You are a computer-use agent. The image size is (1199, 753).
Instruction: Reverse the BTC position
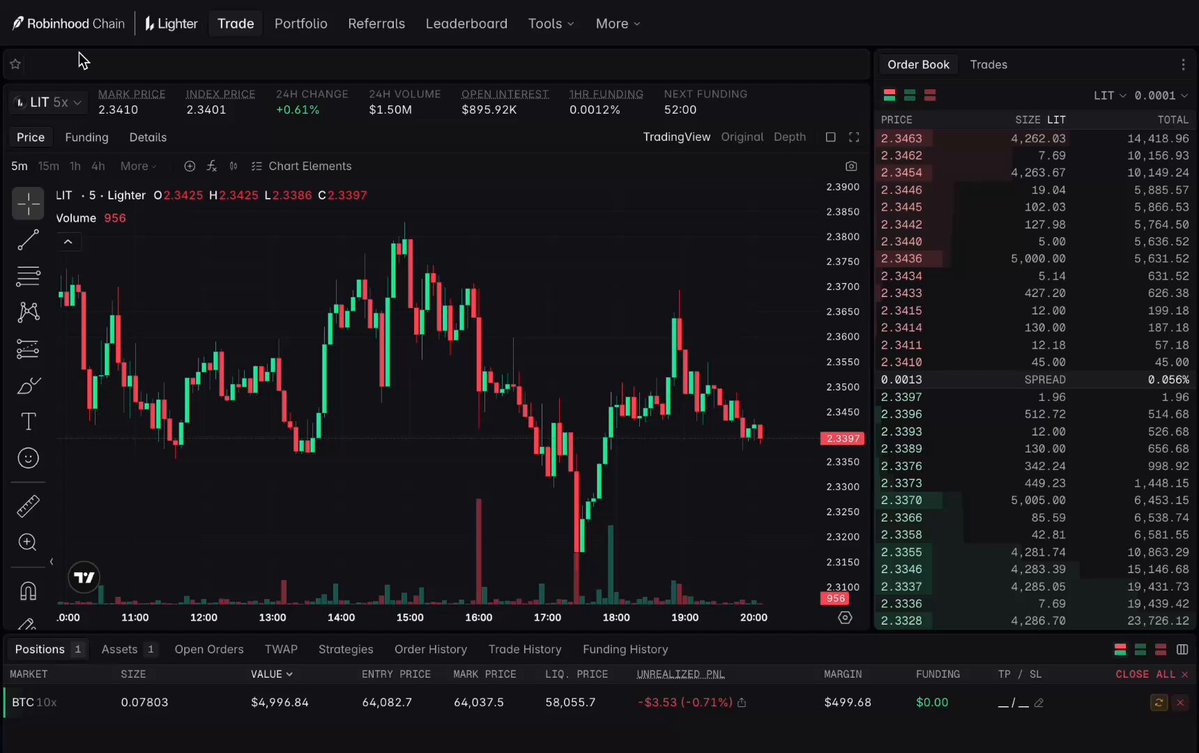pyautogui.click(x=1158, y=703)
